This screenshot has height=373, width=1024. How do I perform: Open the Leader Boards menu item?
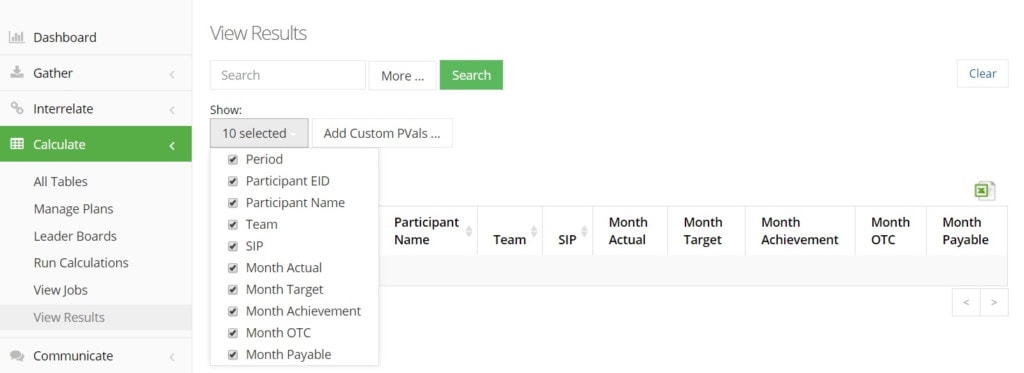click(75, 236)
